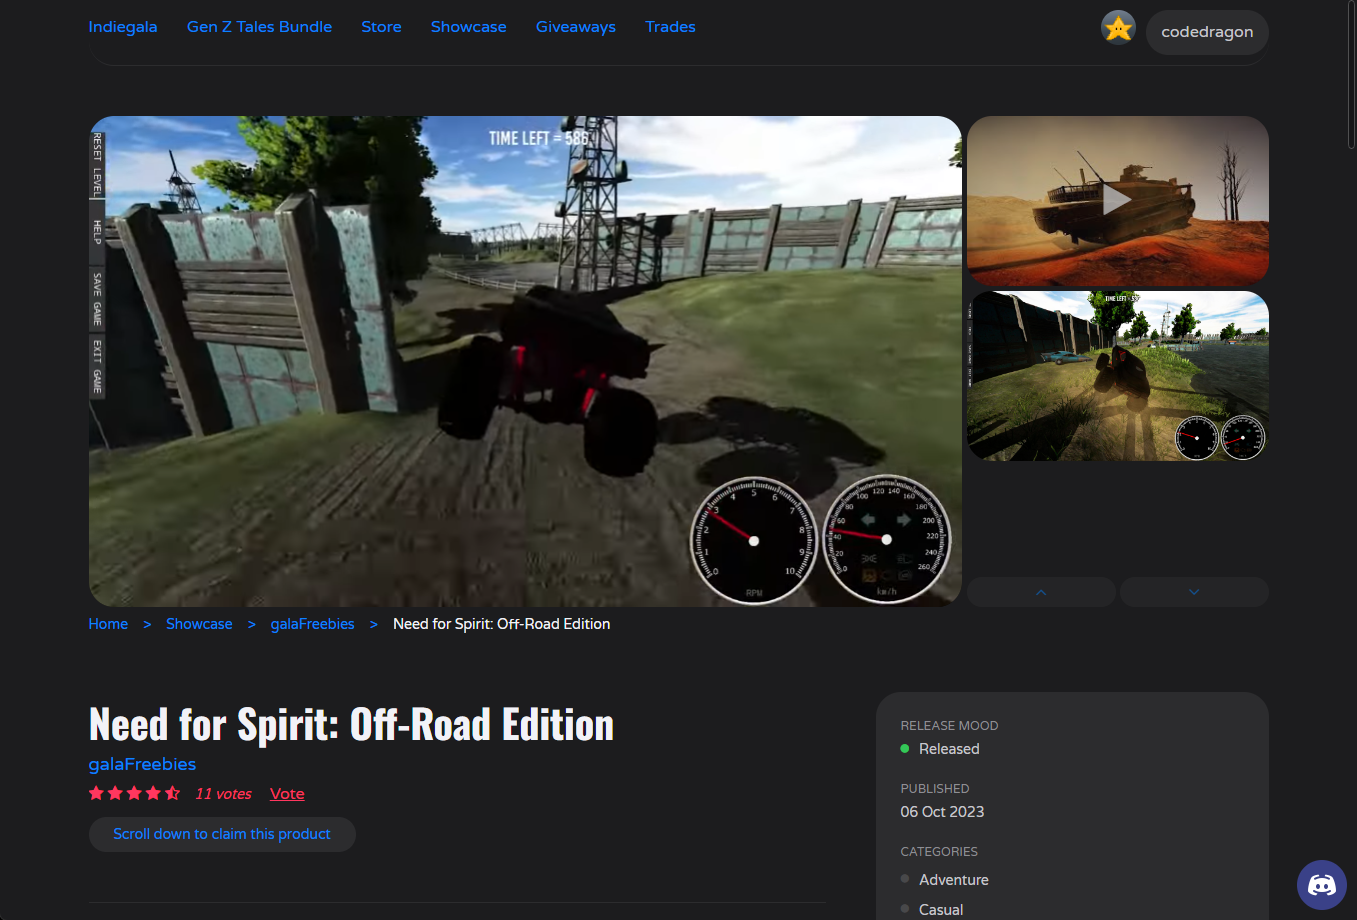Open galaFreebies developer link under title
1357x920 pixels.
point(142,764)
